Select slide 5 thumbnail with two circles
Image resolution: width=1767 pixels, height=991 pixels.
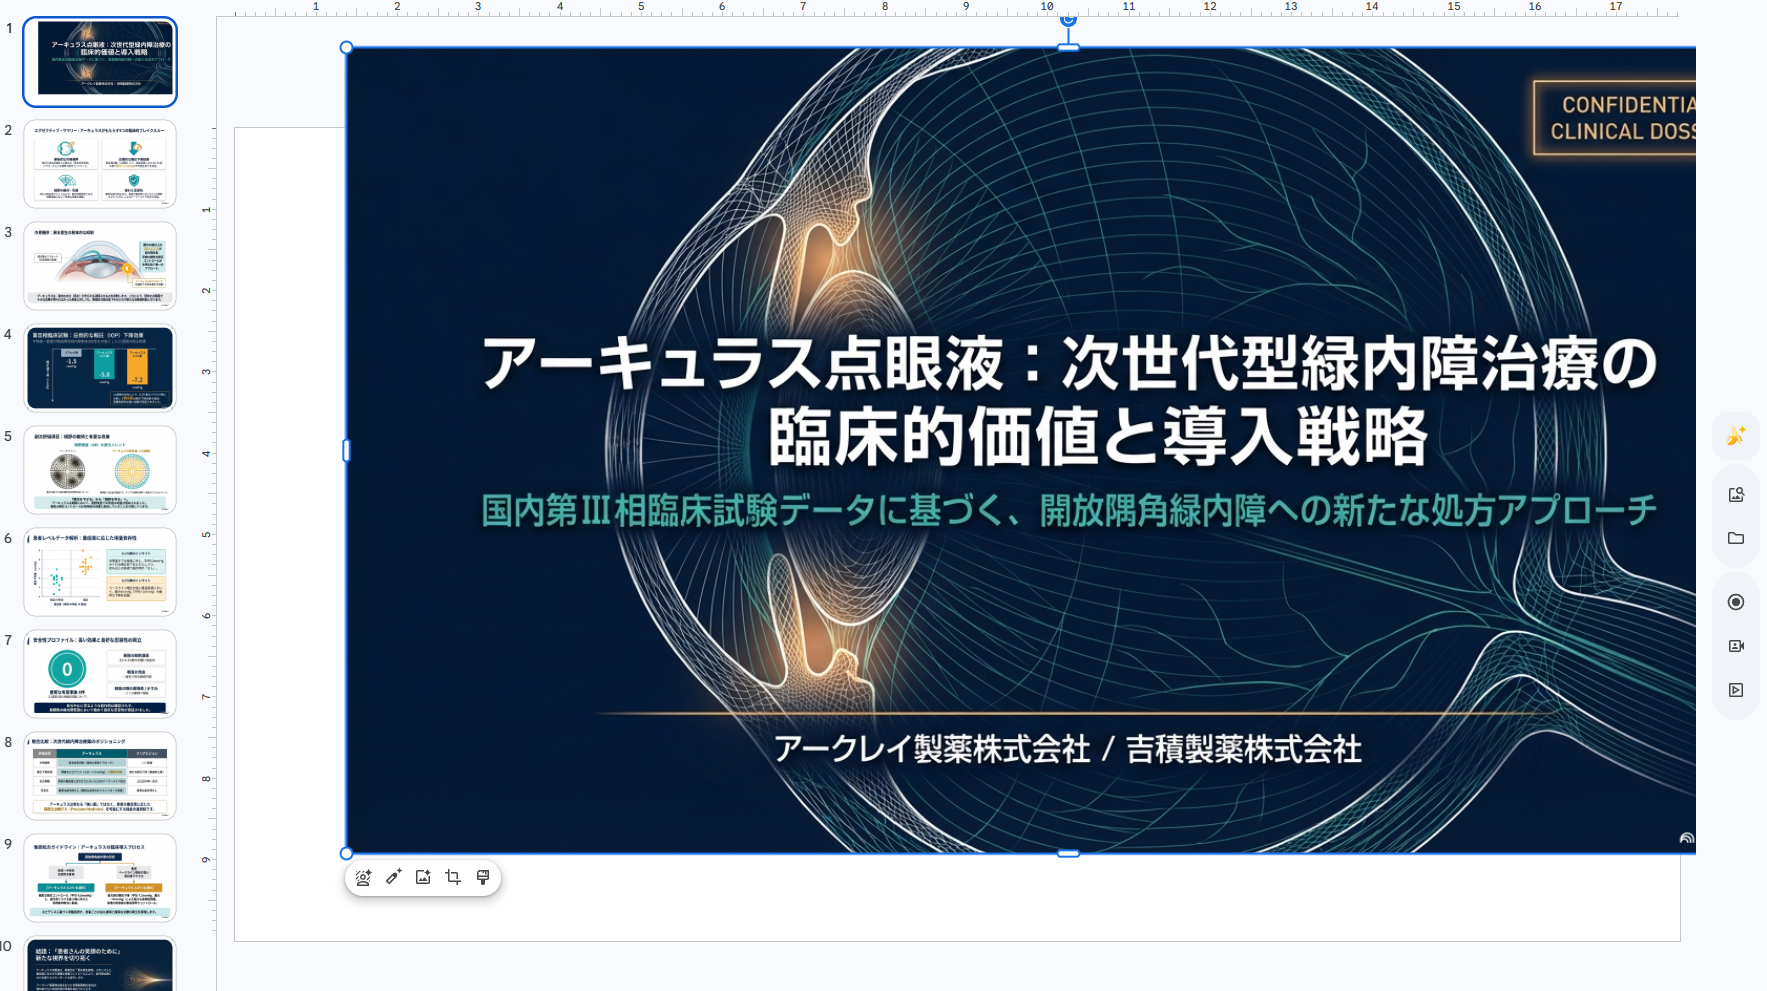pyautogui.click(x=100, y=470)
